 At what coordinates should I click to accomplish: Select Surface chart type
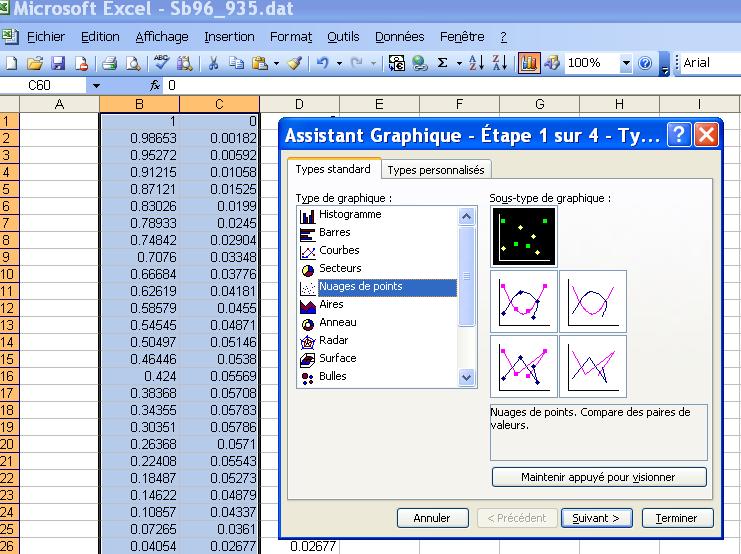pos(377,358)
